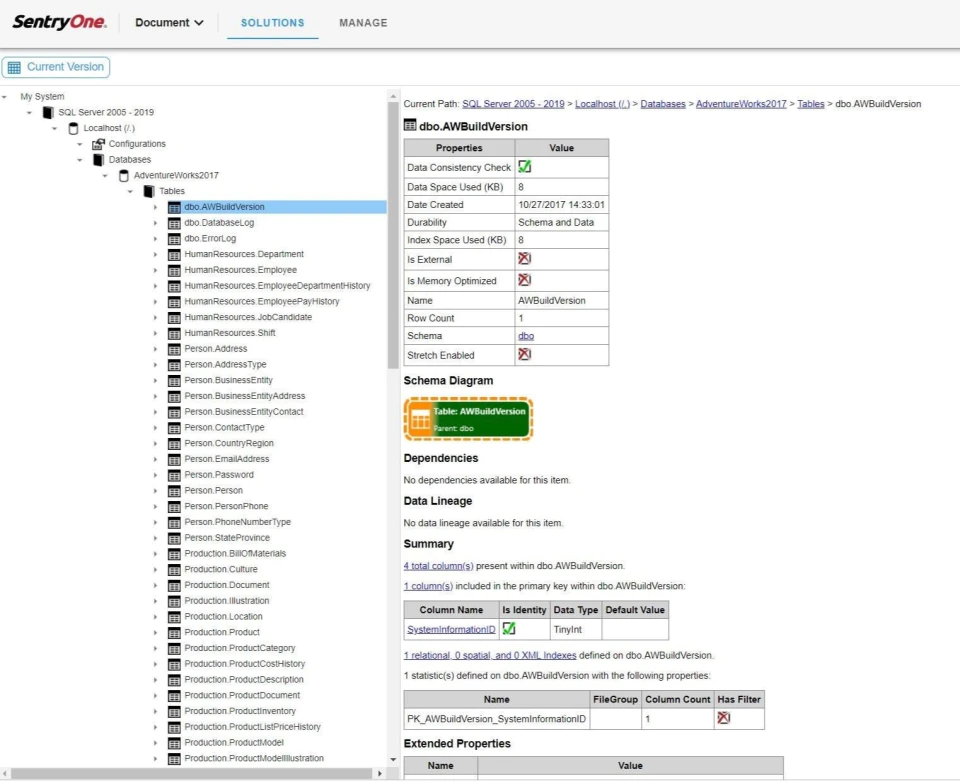The image size is (960, 784).
Task: Click the Person.Address table icon
Action: [x=174, y=349]
